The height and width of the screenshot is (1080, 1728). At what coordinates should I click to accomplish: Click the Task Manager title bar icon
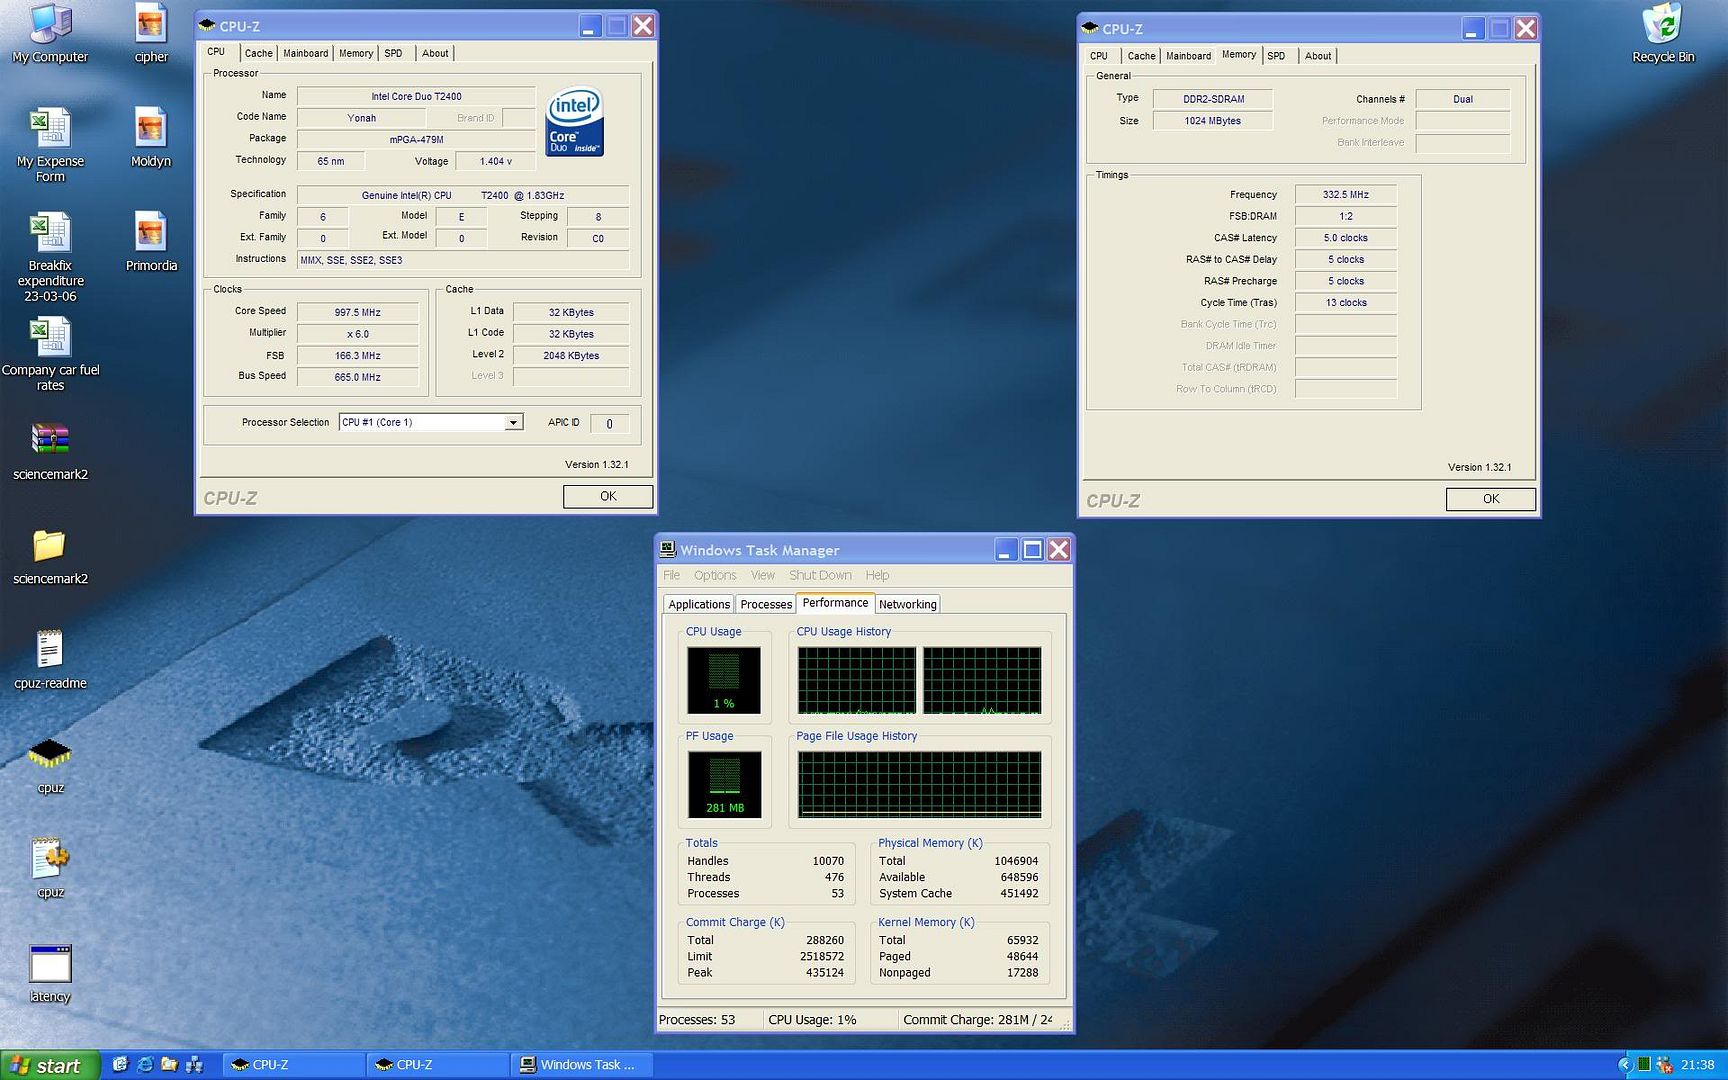668,549
